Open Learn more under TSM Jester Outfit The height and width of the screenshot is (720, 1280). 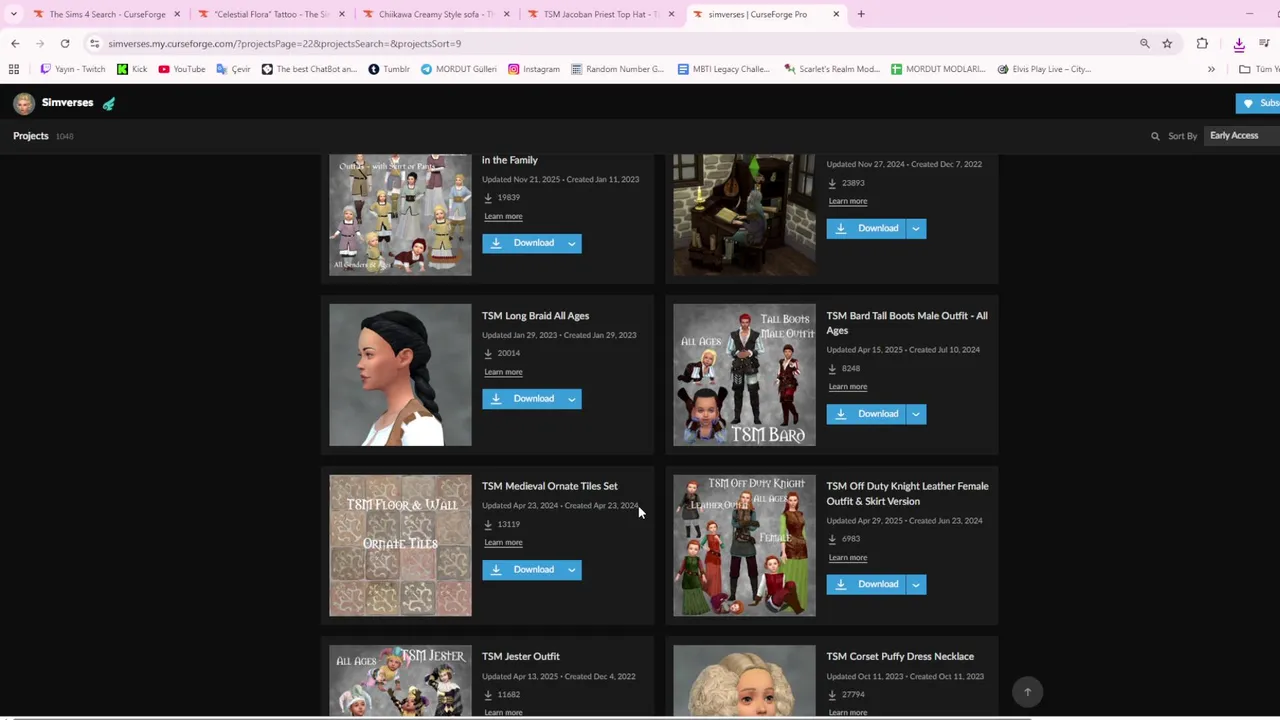(503, 712)
